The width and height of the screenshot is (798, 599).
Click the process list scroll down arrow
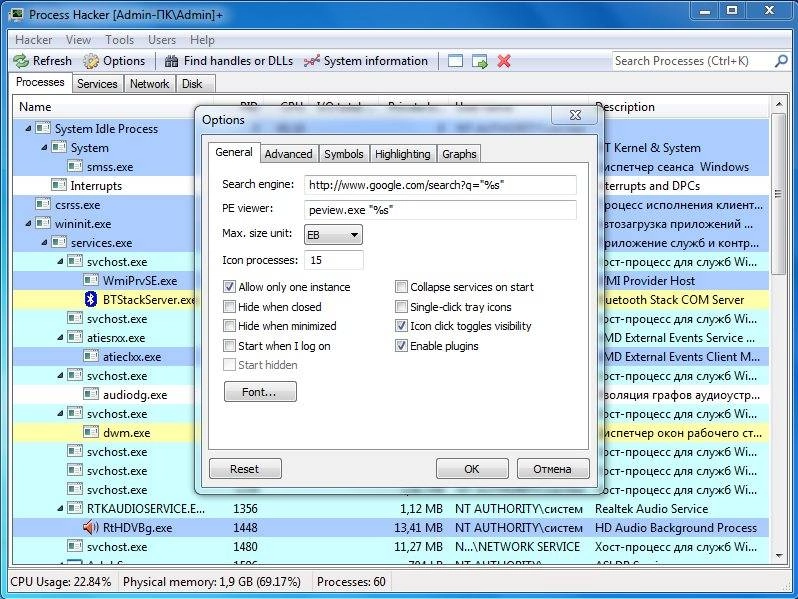(x=778, y=556)
